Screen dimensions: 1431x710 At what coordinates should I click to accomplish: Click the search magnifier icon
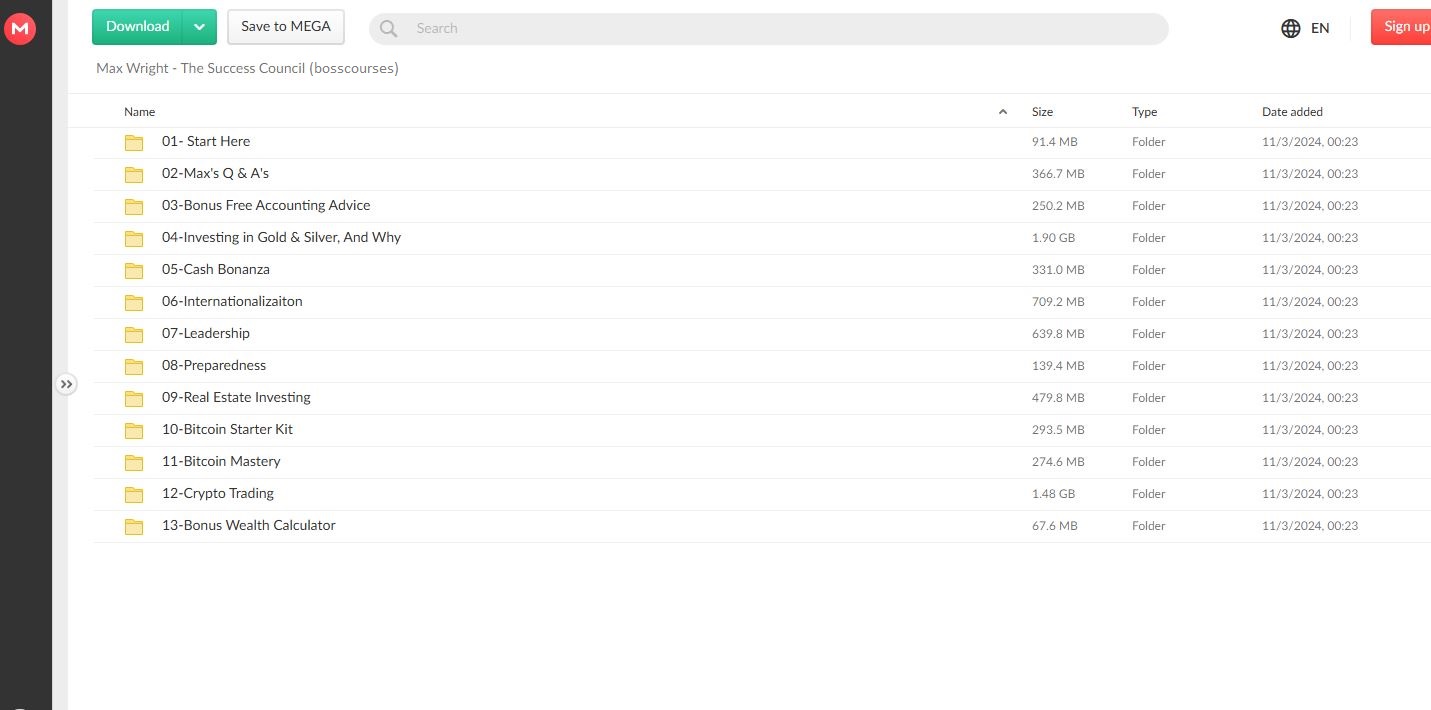(x=388, y=28)
